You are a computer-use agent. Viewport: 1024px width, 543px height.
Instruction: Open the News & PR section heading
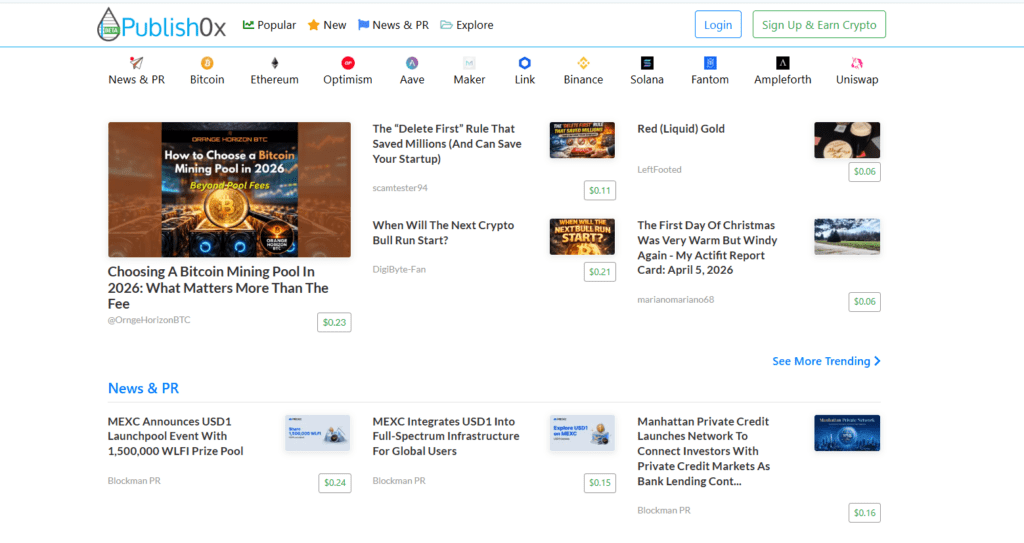143,388
